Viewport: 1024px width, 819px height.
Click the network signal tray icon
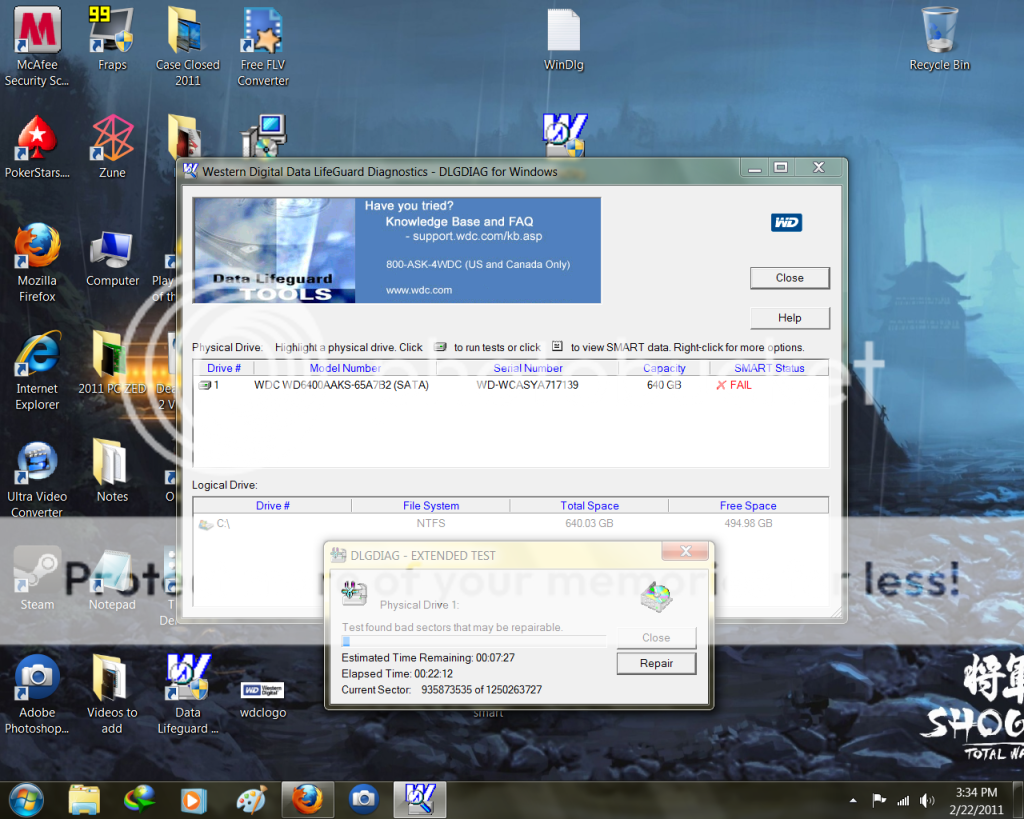click(x=903, y=800)
